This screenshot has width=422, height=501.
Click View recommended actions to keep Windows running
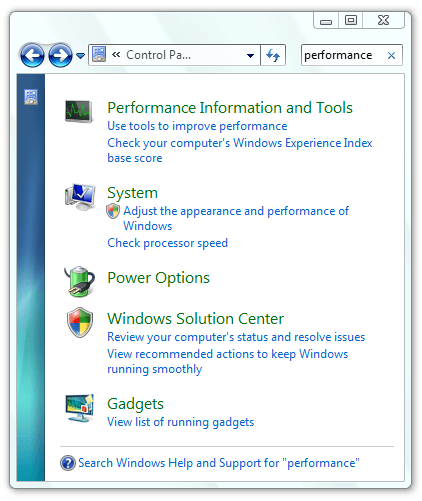(x=227, y=361)
